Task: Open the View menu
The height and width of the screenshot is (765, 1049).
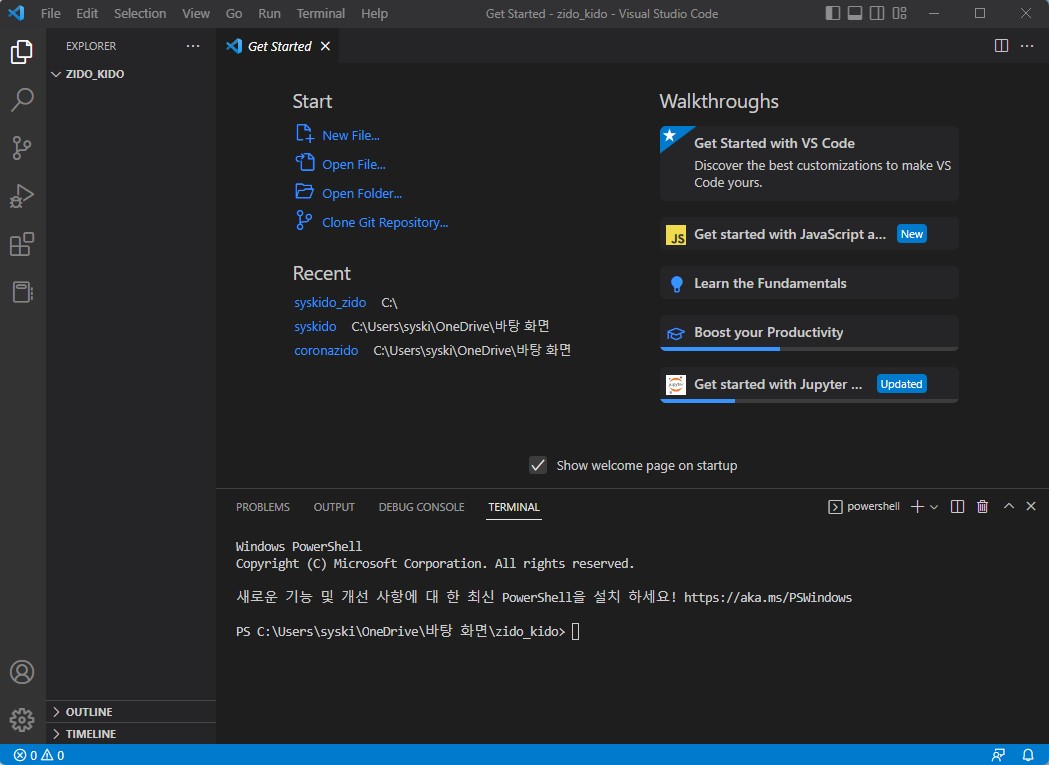Action: (196, 13)
